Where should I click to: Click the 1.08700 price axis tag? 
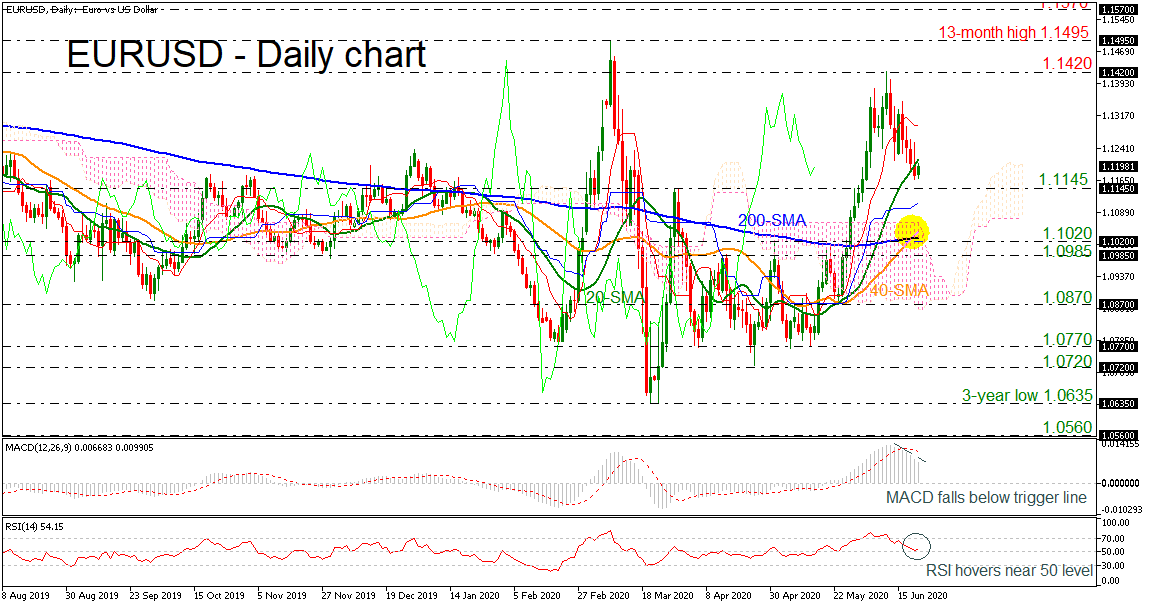pos(1117,304)
